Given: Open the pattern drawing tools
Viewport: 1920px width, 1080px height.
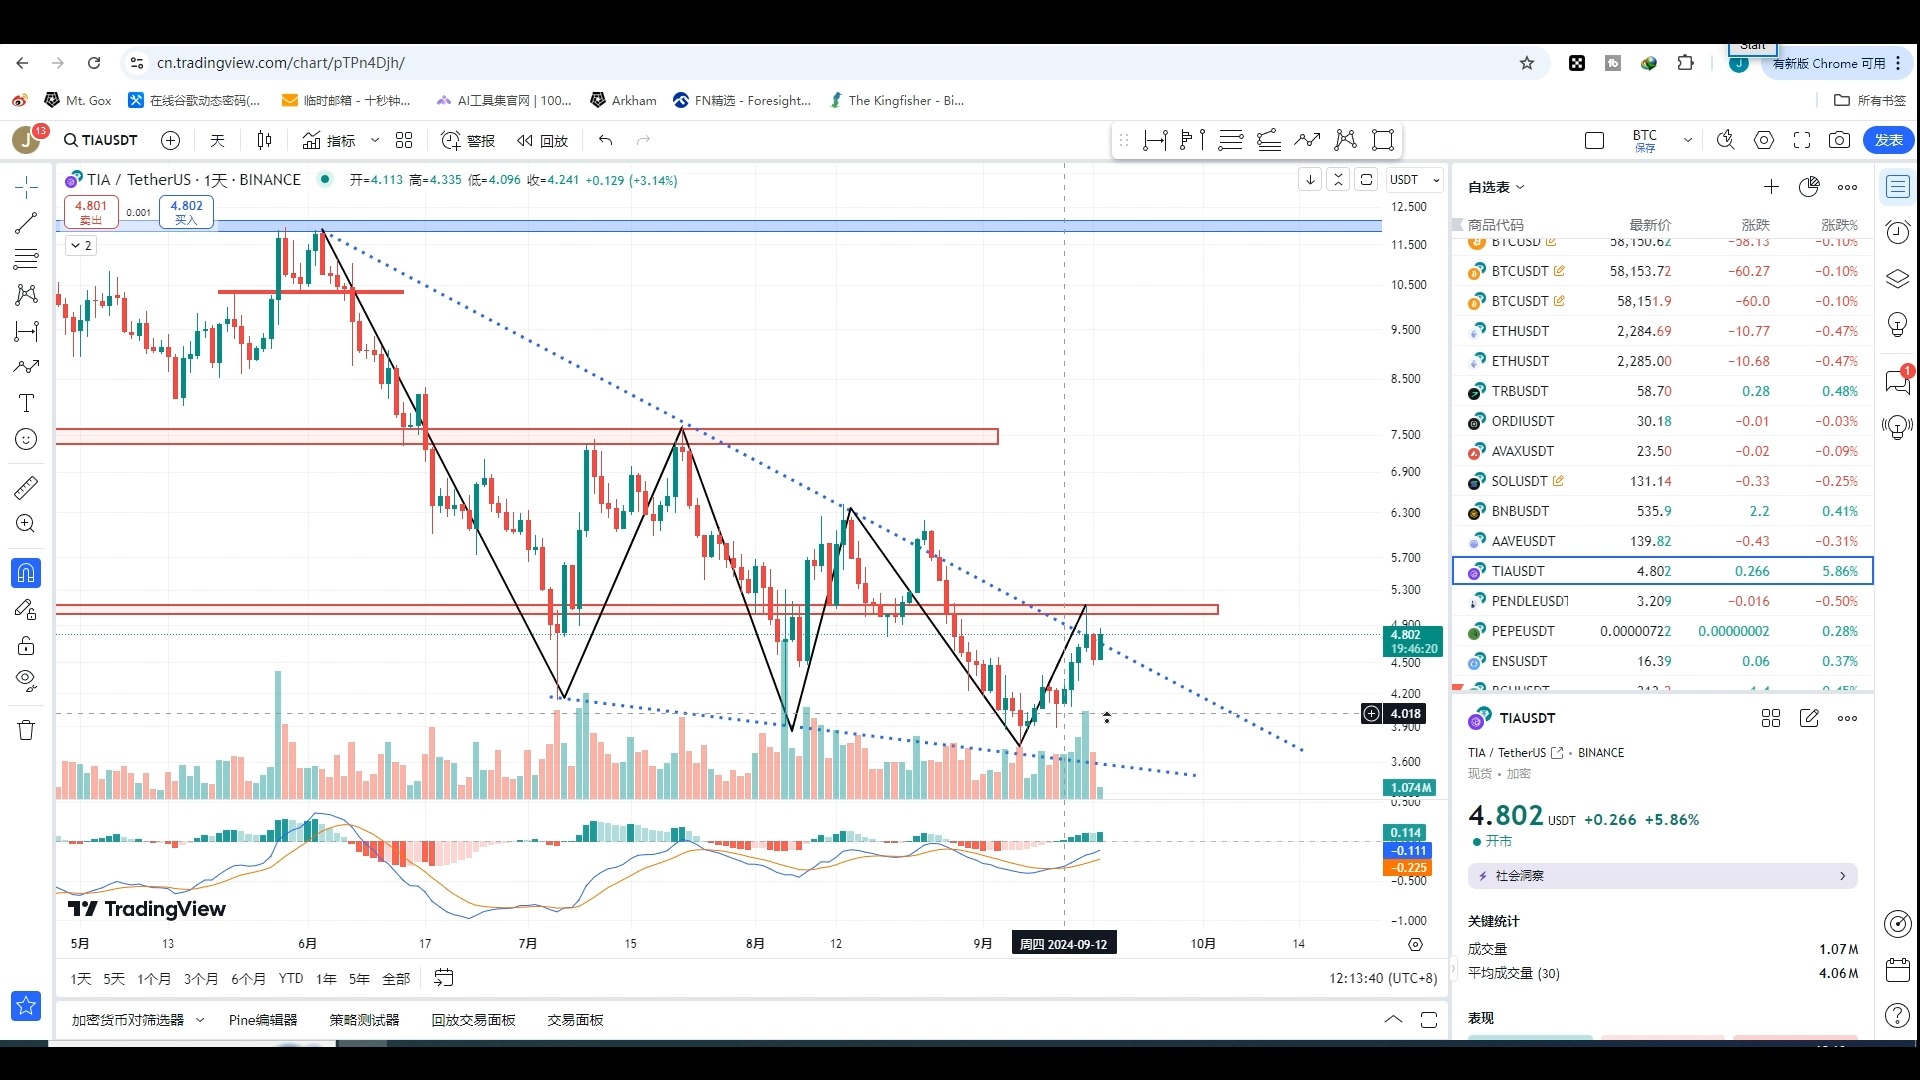Looking at the screenshot, I should [26, 295].
